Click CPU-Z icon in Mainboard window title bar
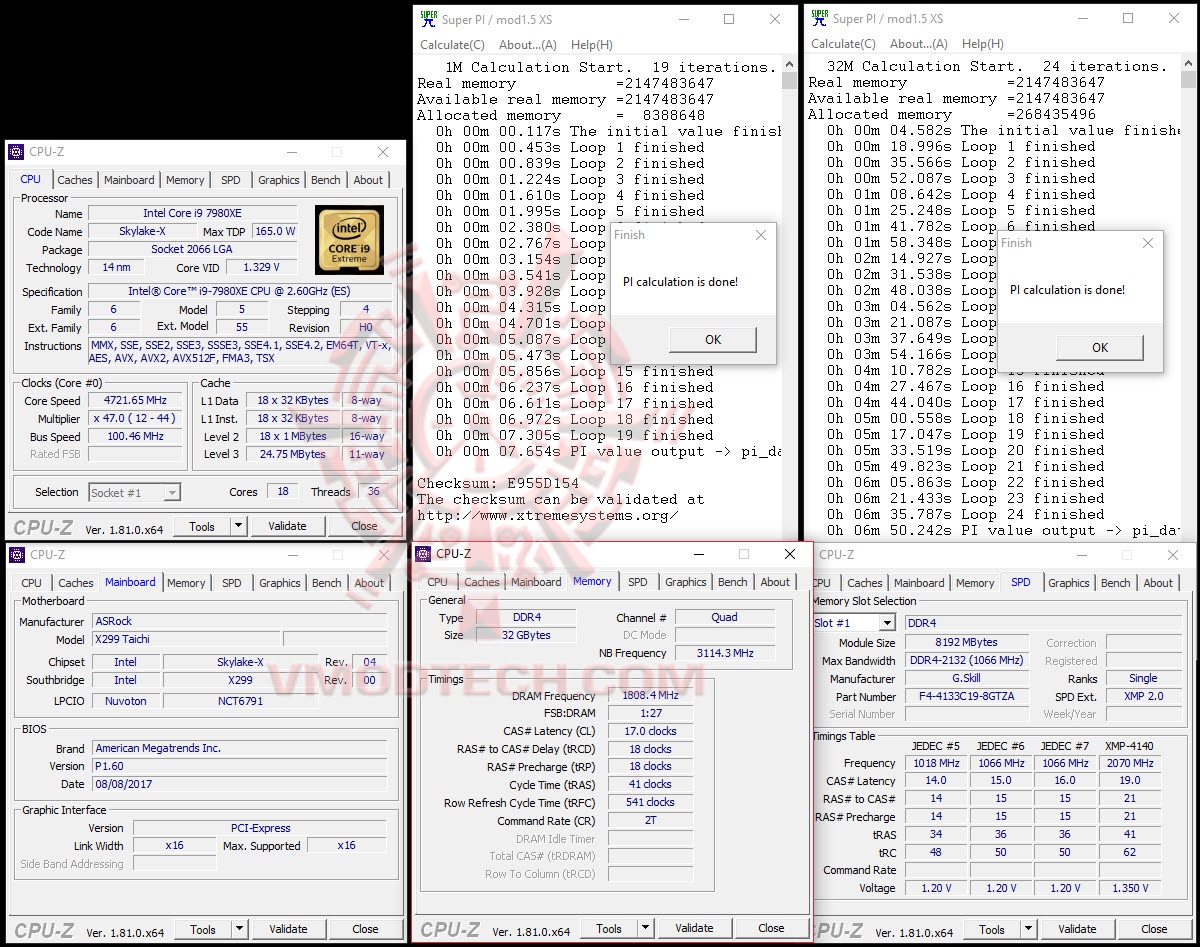 [17, 554]
